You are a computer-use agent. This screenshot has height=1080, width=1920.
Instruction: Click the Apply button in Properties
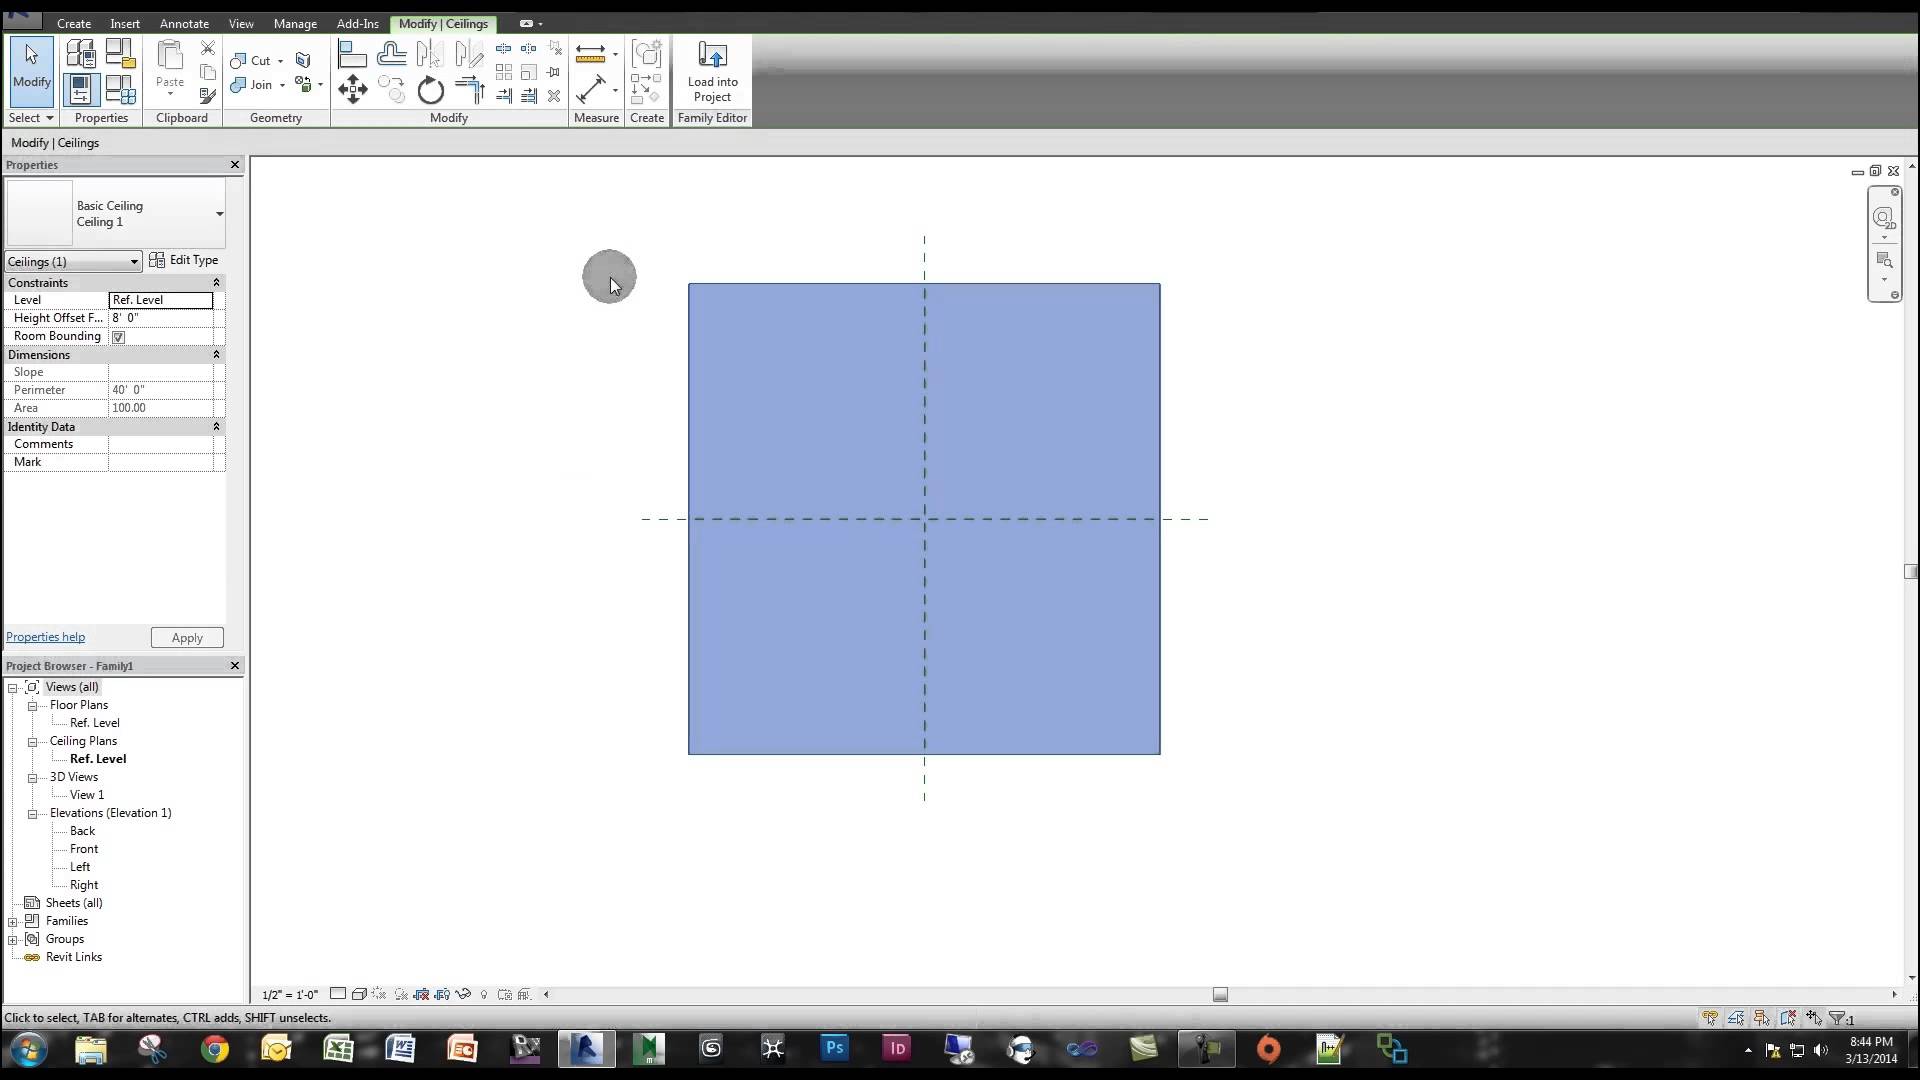coord(187,638)
